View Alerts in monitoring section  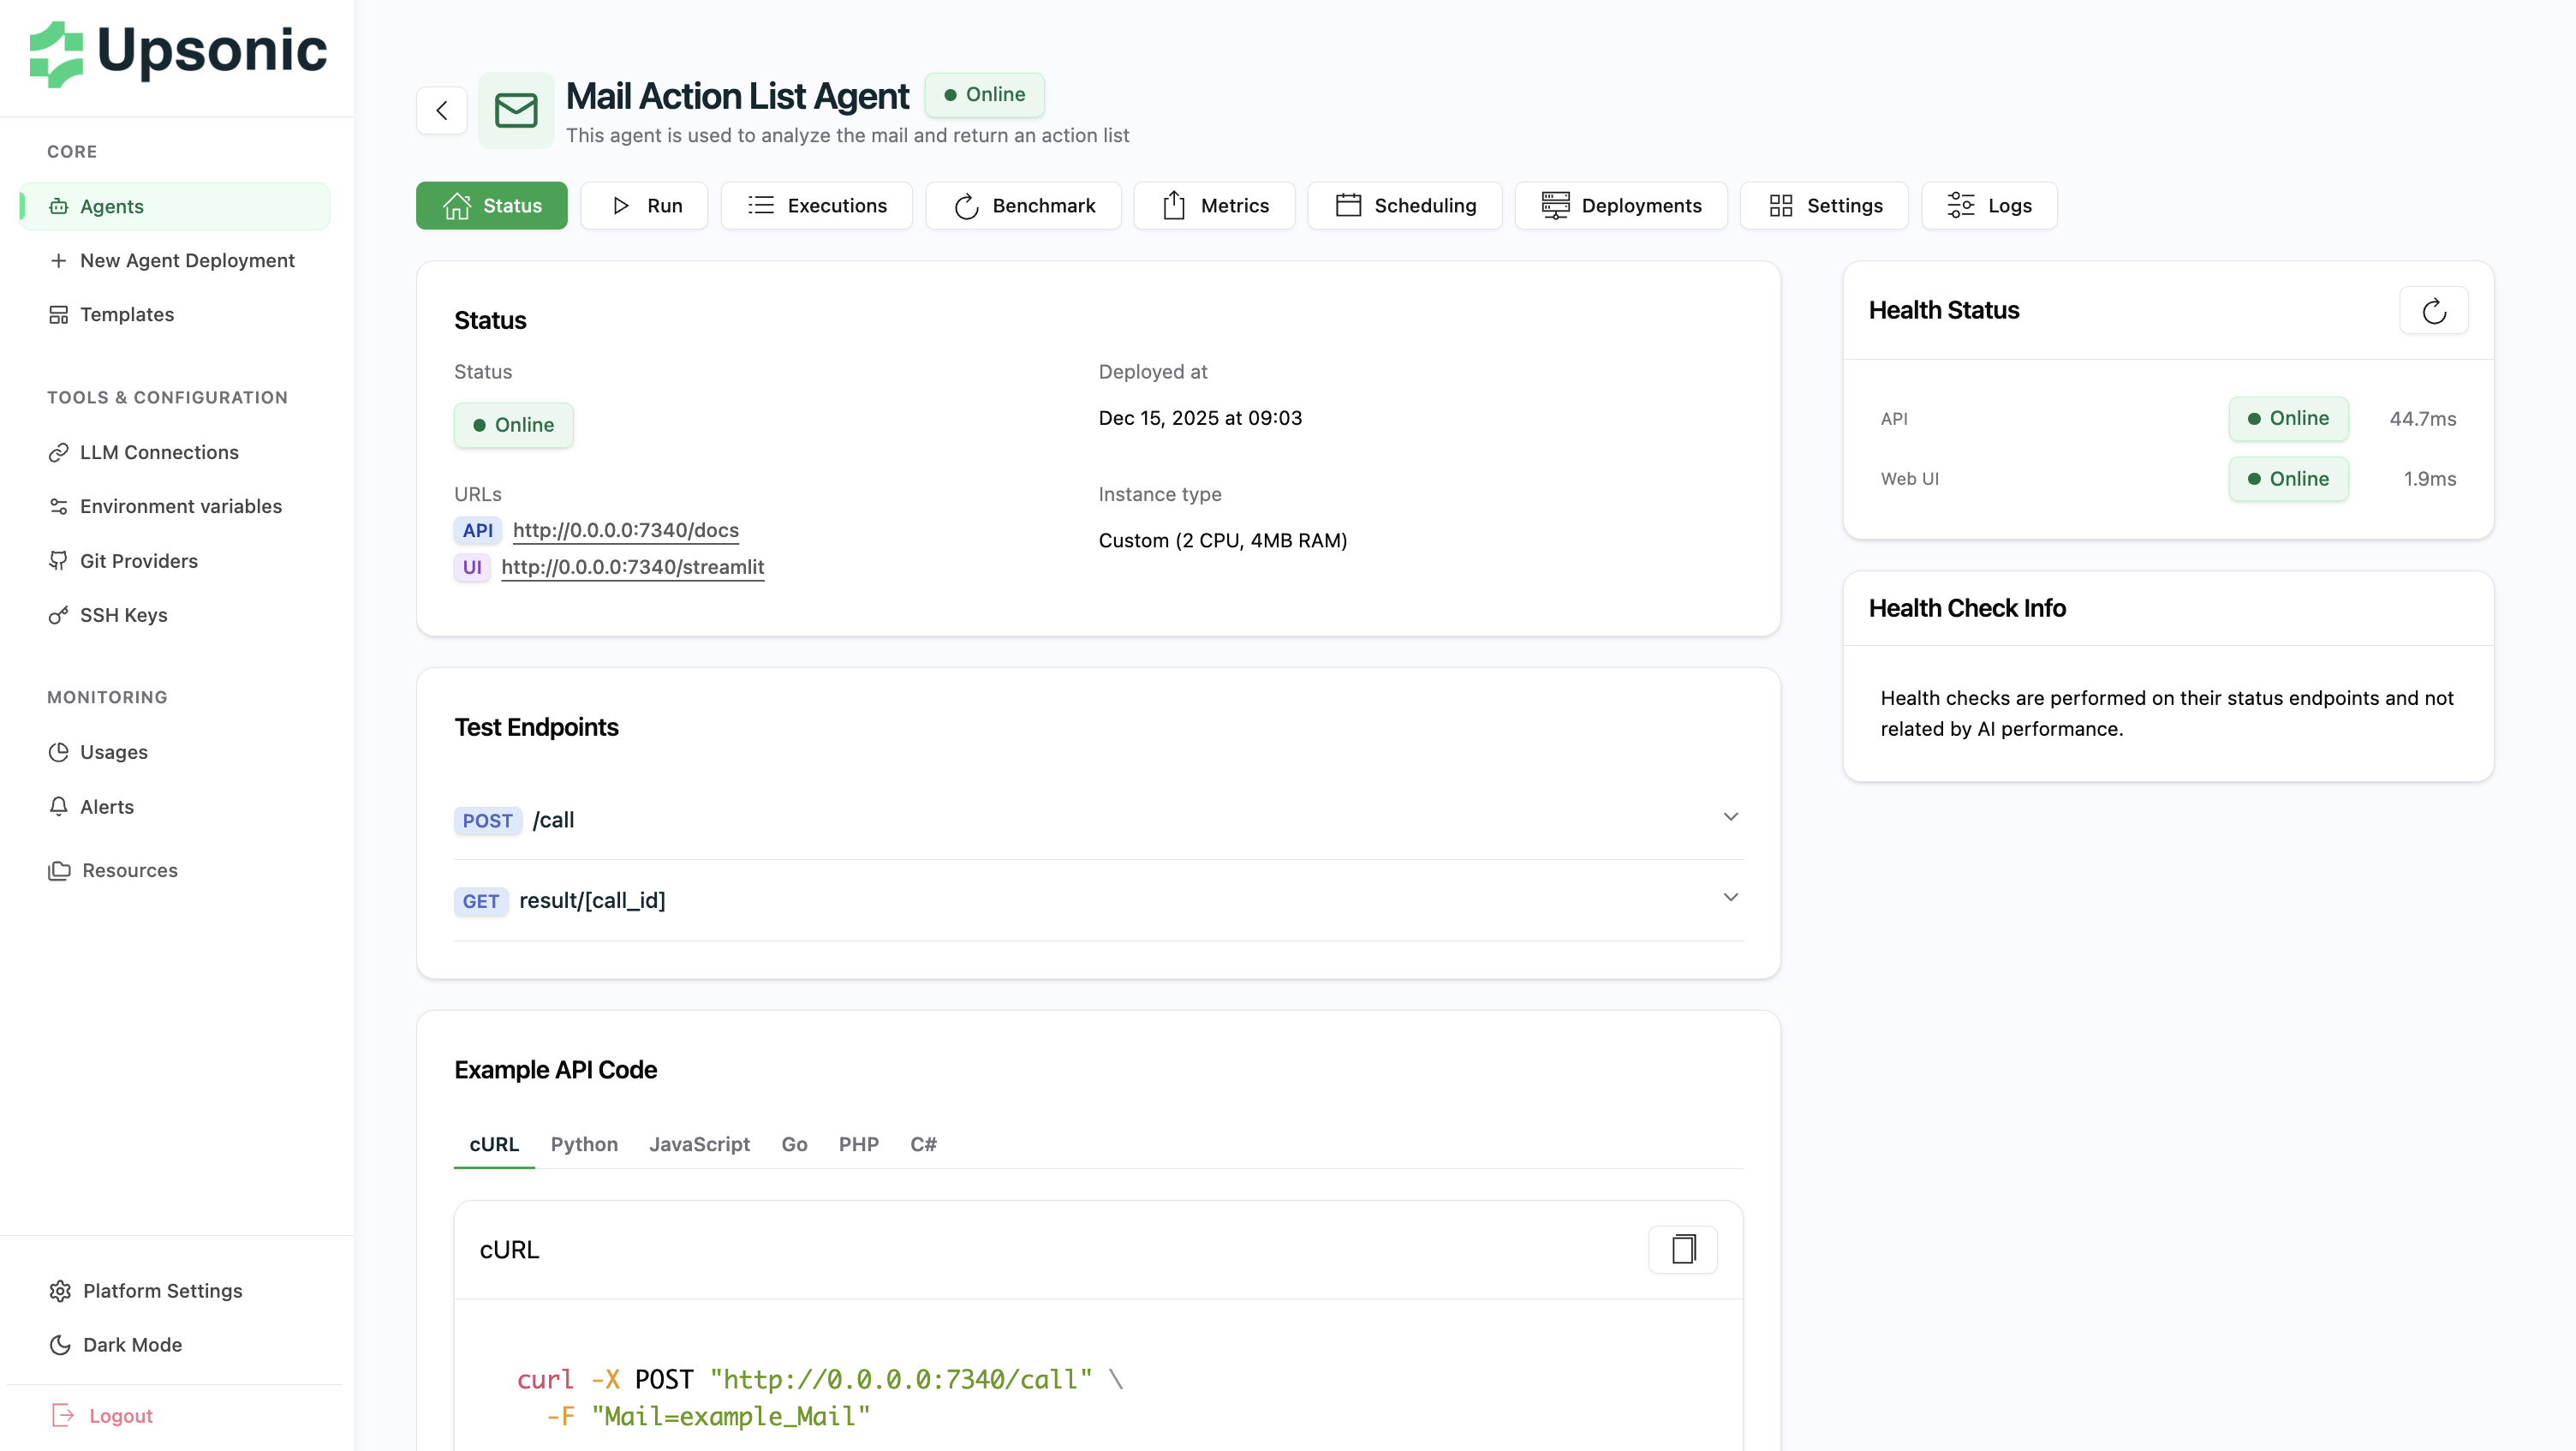point(106,807)
